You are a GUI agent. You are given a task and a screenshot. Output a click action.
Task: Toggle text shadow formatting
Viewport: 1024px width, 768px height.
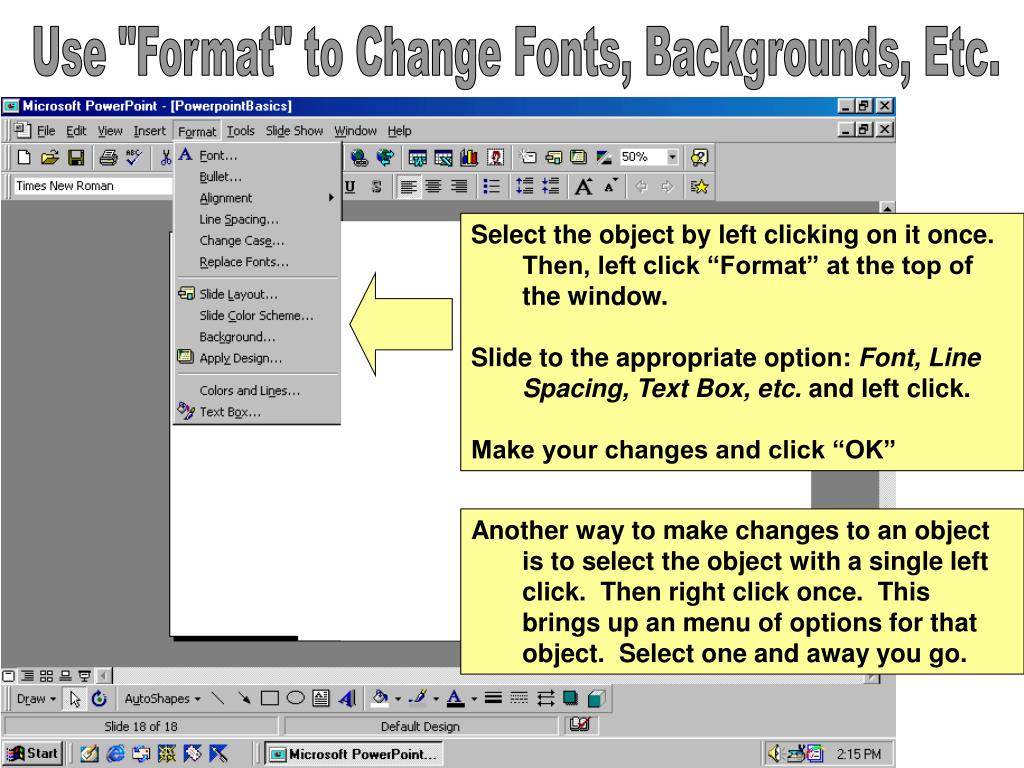(376, 187)
